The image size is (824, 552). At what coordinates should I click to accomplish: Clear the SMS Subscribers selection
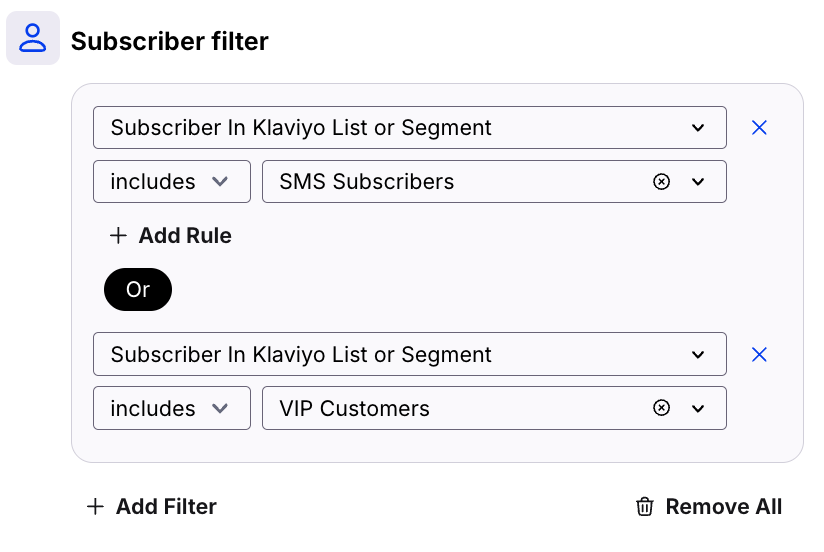(x=660, y=182)
